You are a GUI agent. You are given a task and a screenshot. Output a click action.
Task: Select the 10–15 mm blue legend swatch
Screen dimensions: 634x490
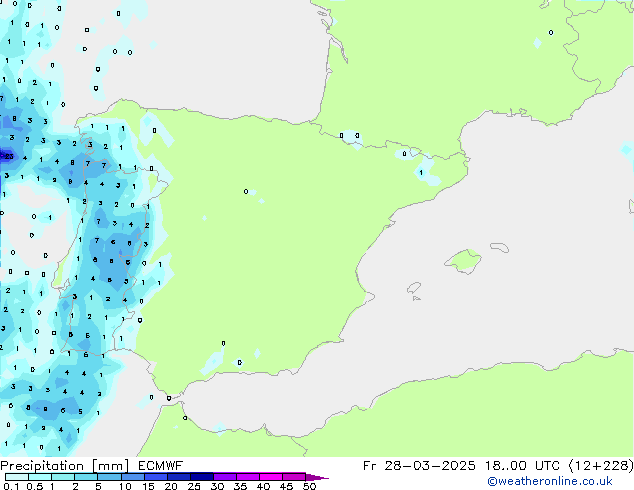[x=132, y=477]
